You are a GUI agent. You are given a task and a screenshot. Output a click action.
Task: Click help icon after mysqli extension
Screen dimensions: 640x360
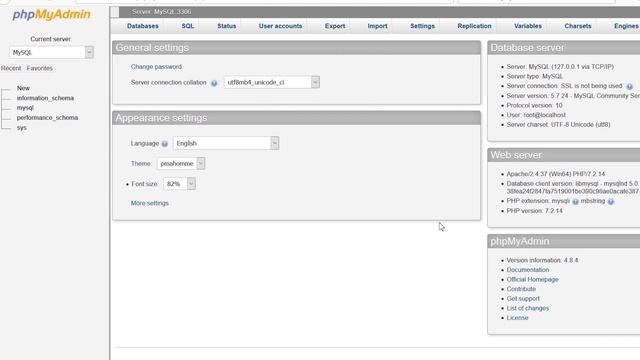pos(575,202)
